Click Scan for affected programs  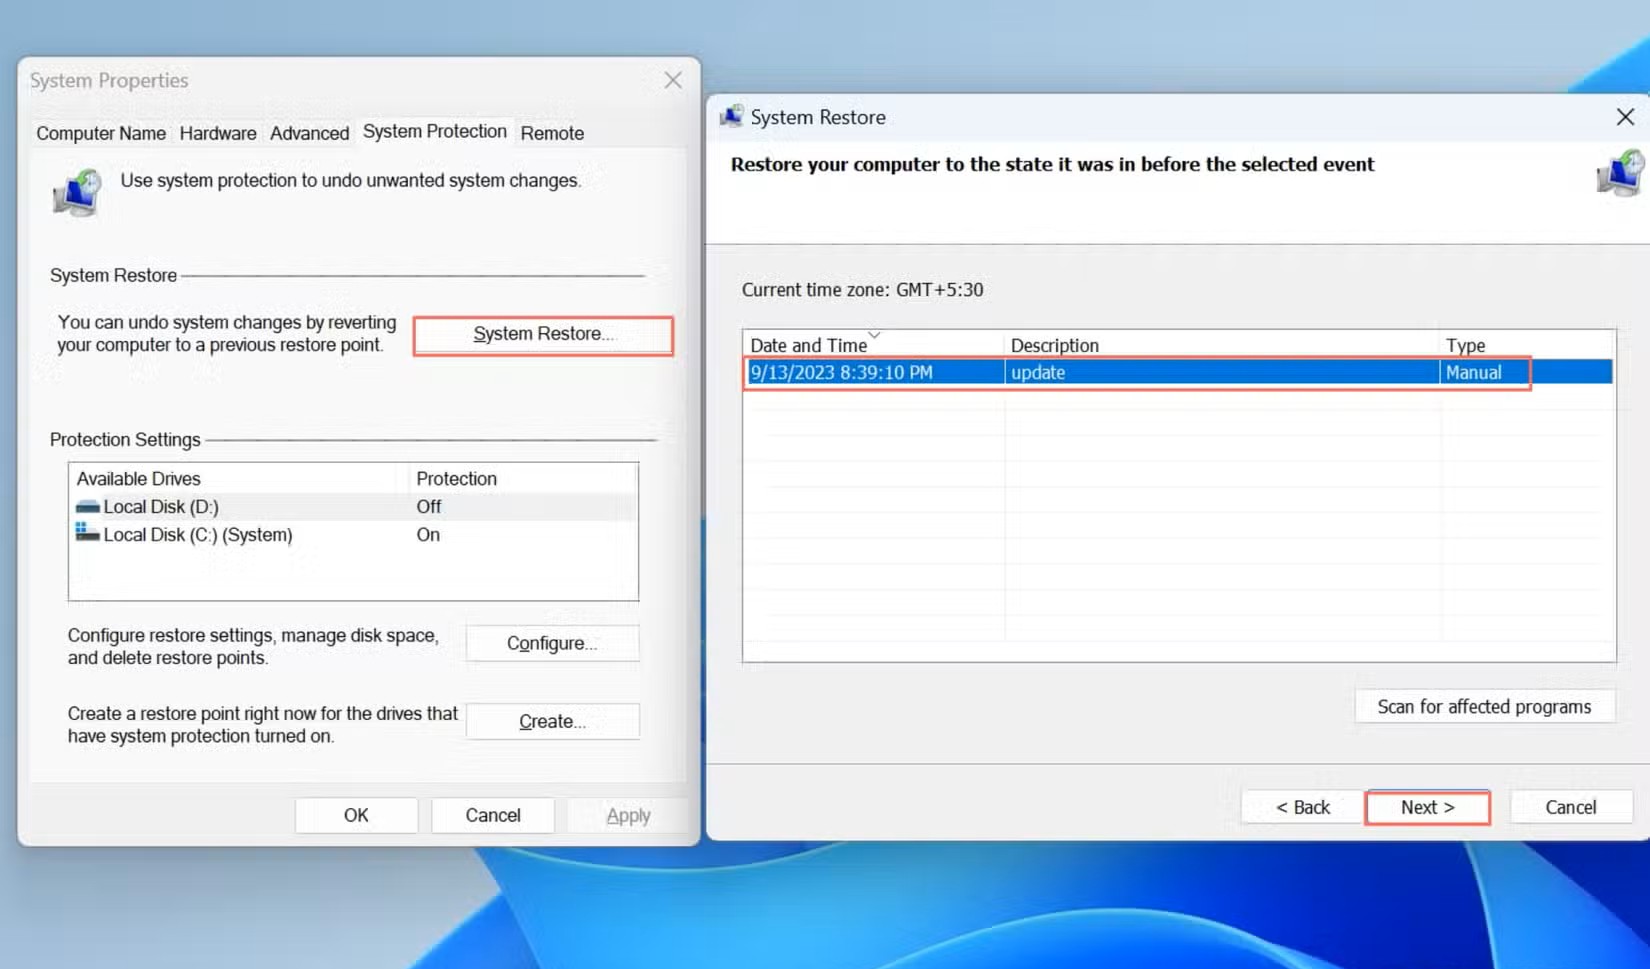click(1483, 706)
